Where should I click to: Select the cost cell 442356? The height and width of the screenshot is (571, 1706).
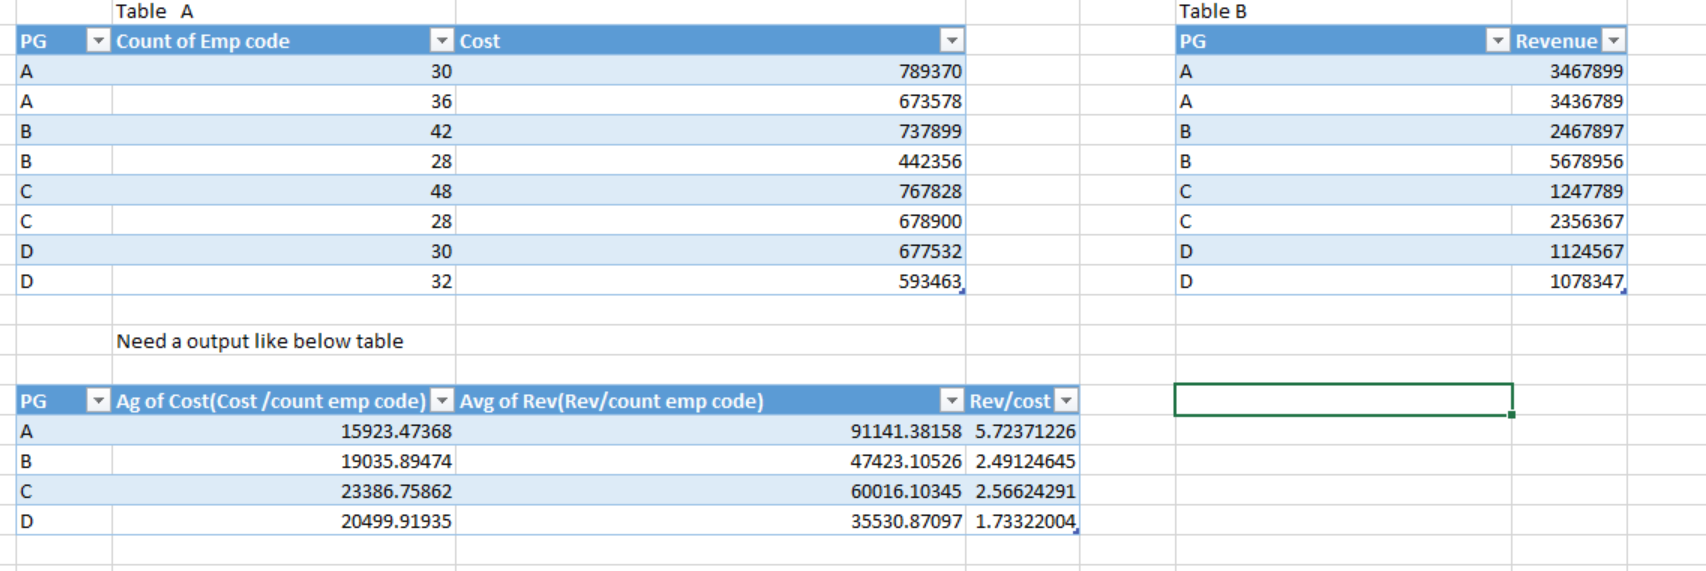pos(711,161)
